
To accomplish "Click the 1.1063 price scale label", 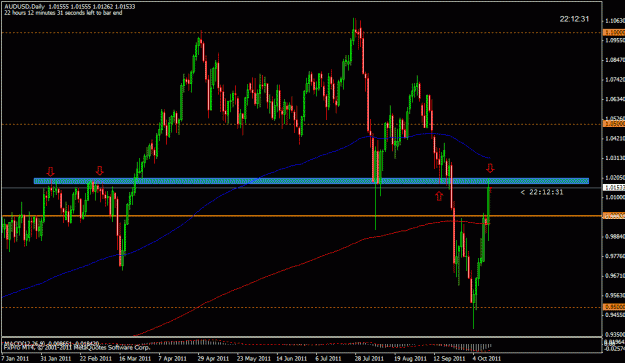I will coord(615,21).
